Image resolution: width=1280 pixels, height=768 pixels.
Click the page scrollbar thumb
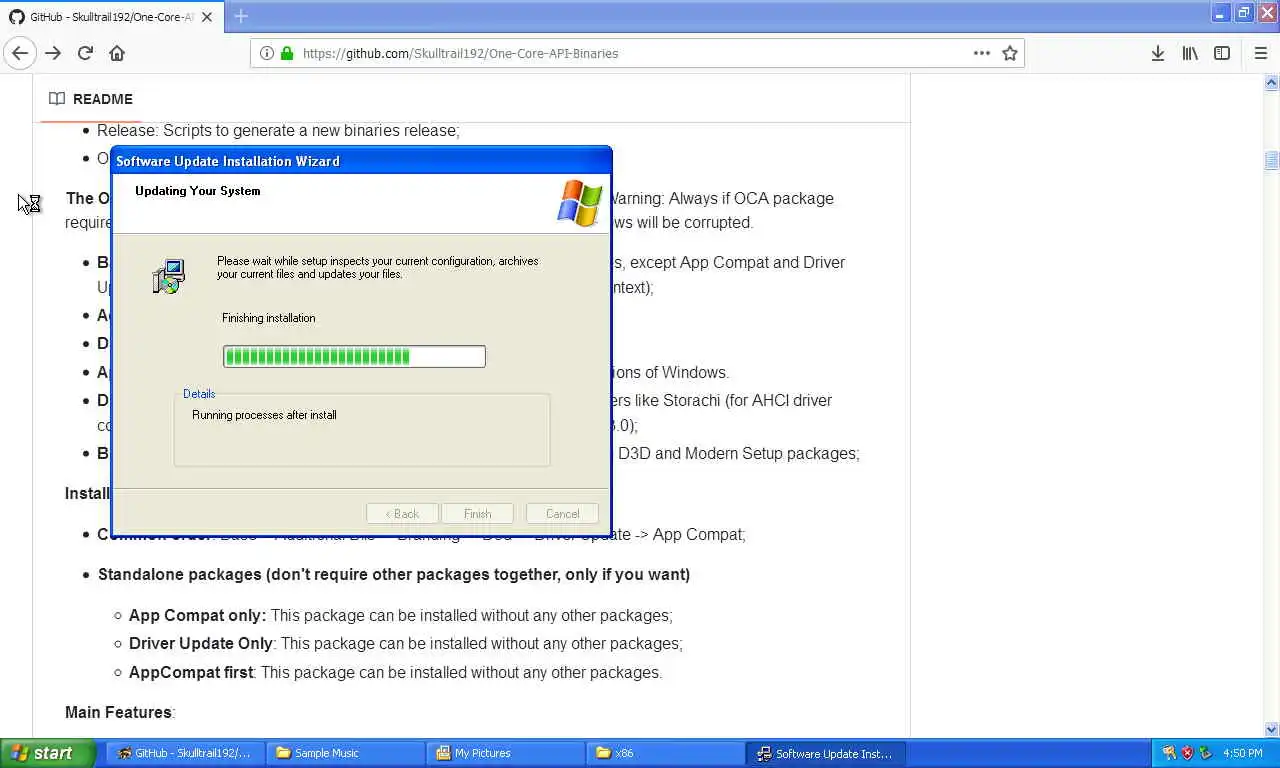pyautogui.click(x=1271, y=160)
